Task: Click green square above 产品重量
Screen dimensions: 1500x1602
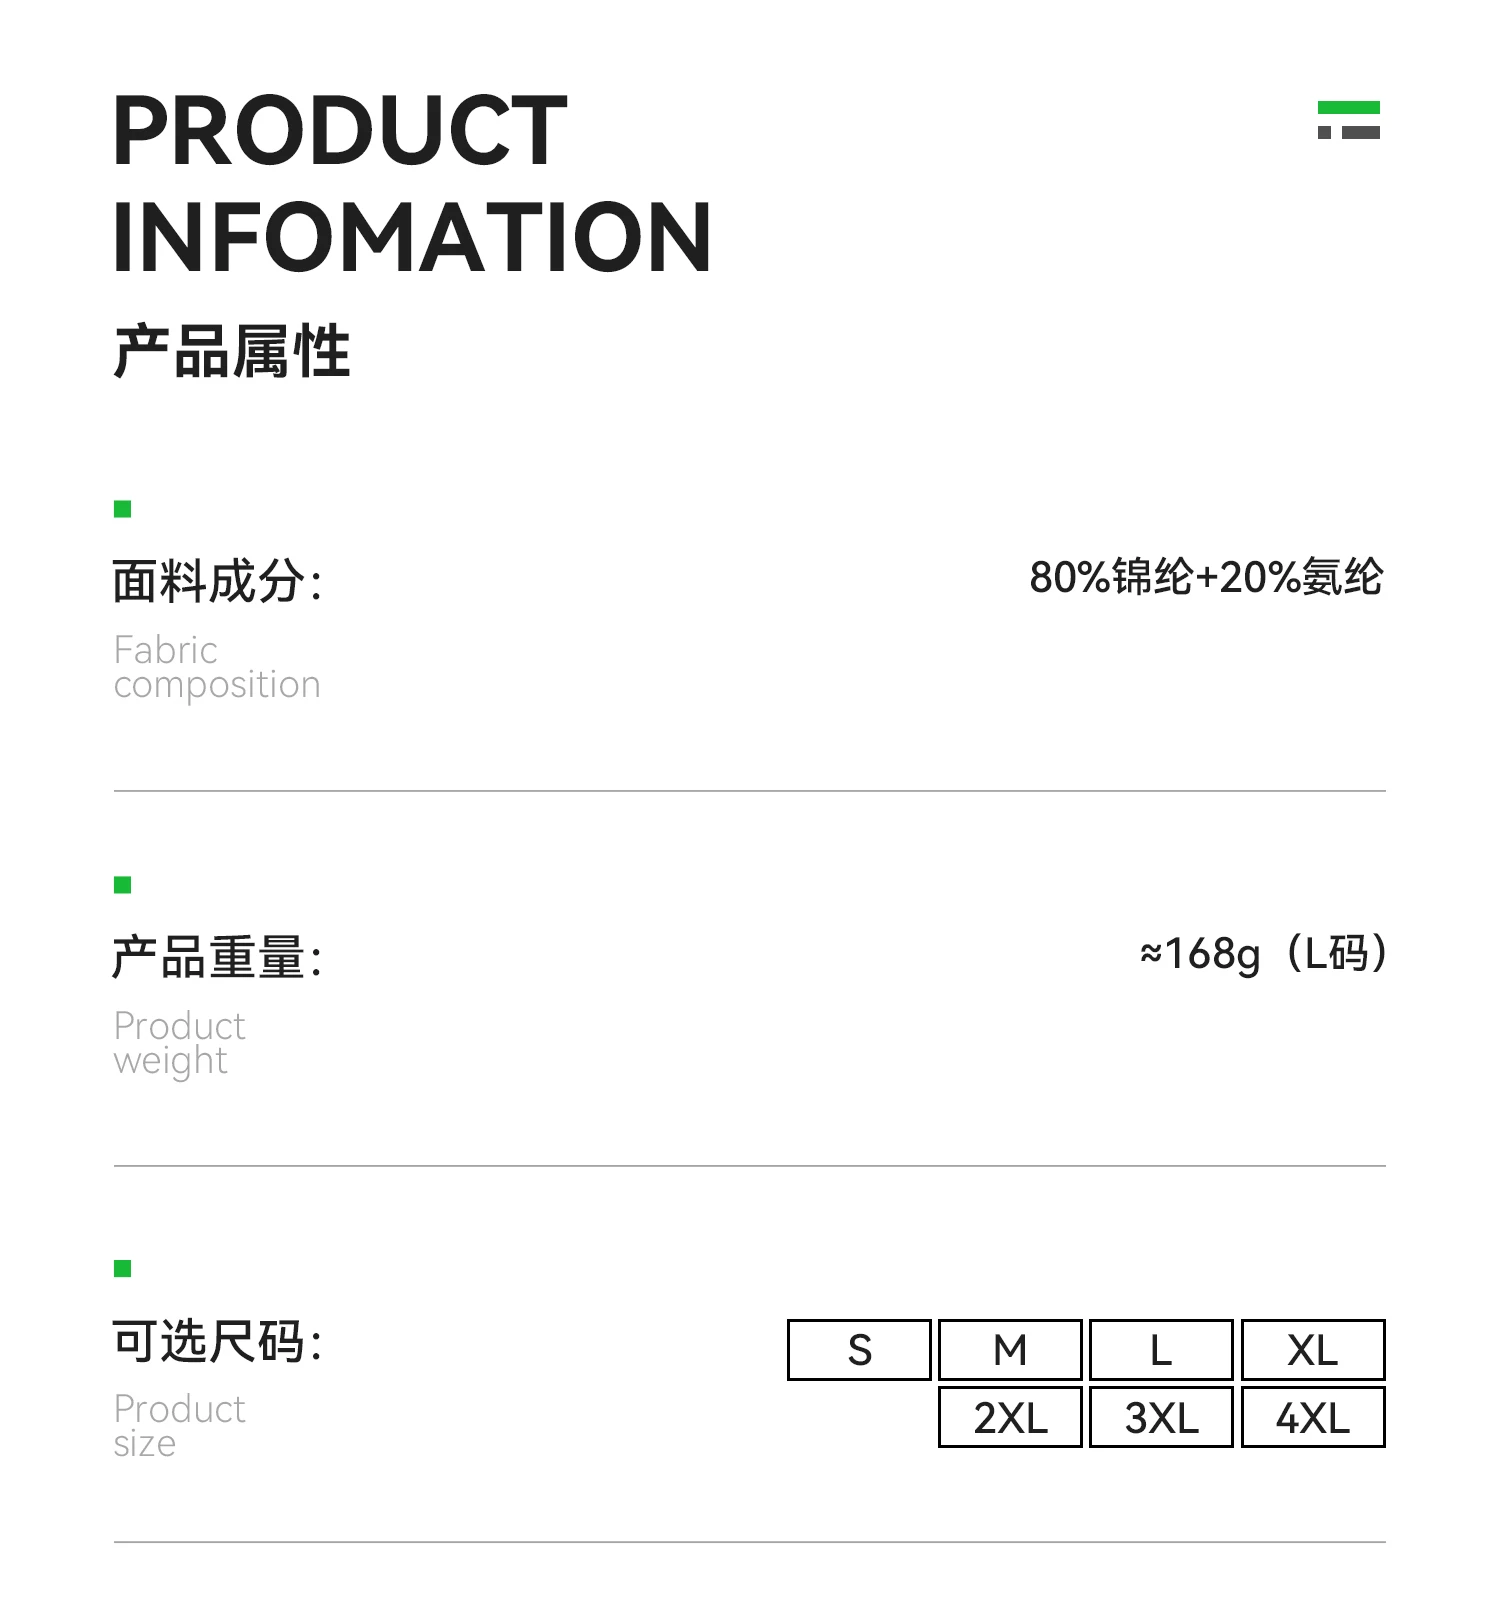Action: [x=123, y=884]
